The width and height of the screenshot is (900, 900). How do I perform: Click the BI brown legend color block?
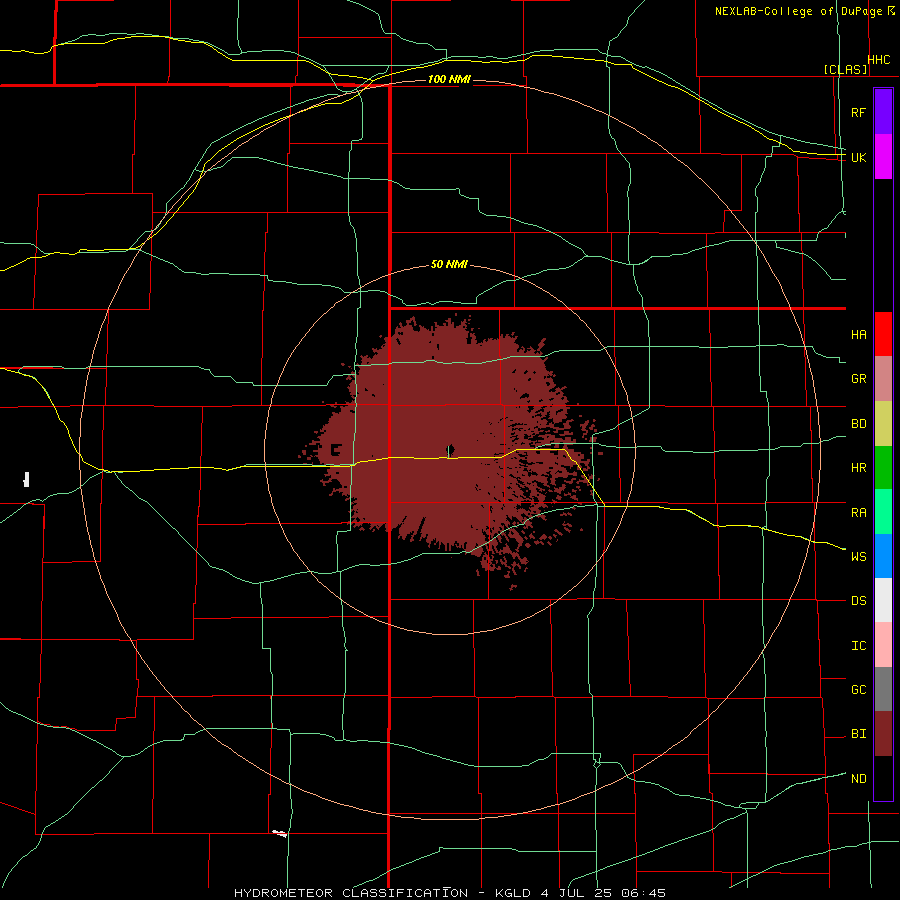click(883, 734)
